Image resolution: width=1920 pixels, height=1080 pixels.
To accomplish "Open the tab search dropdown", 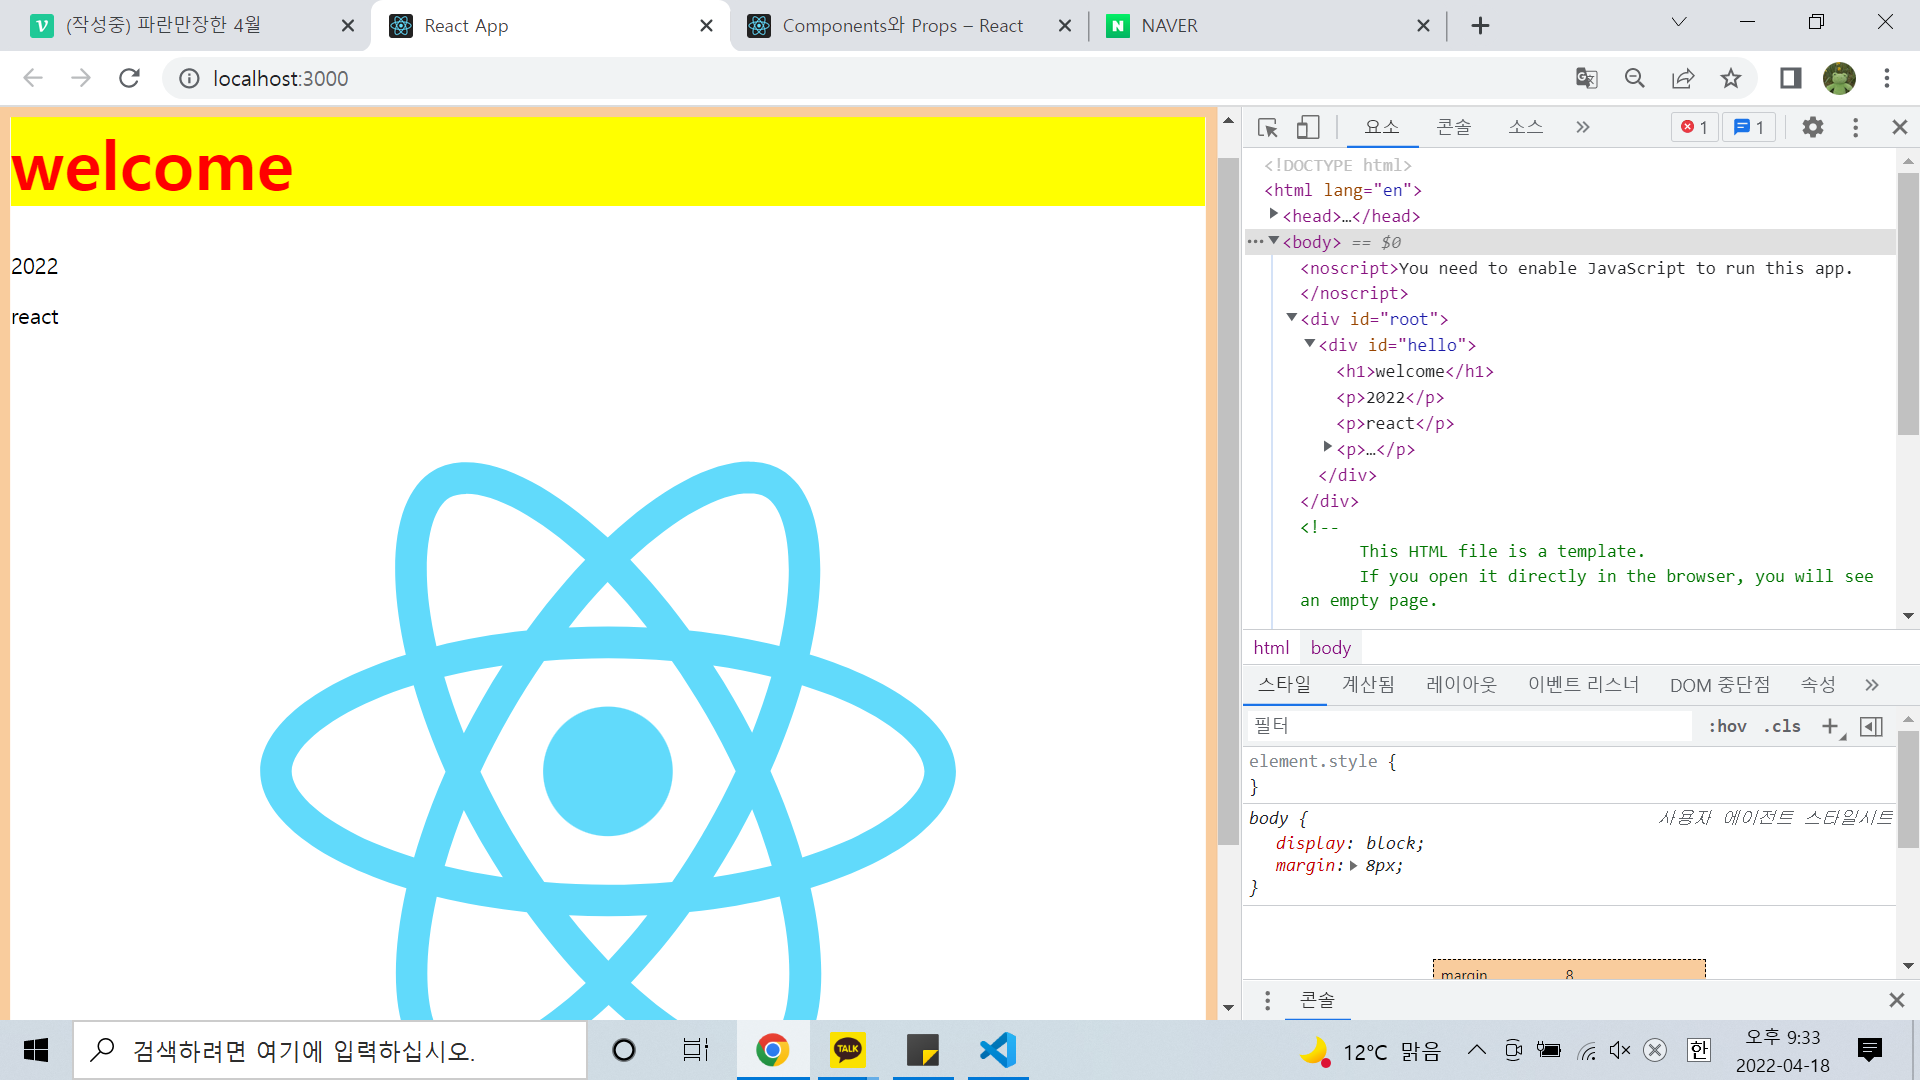I will click(1679, 22).
